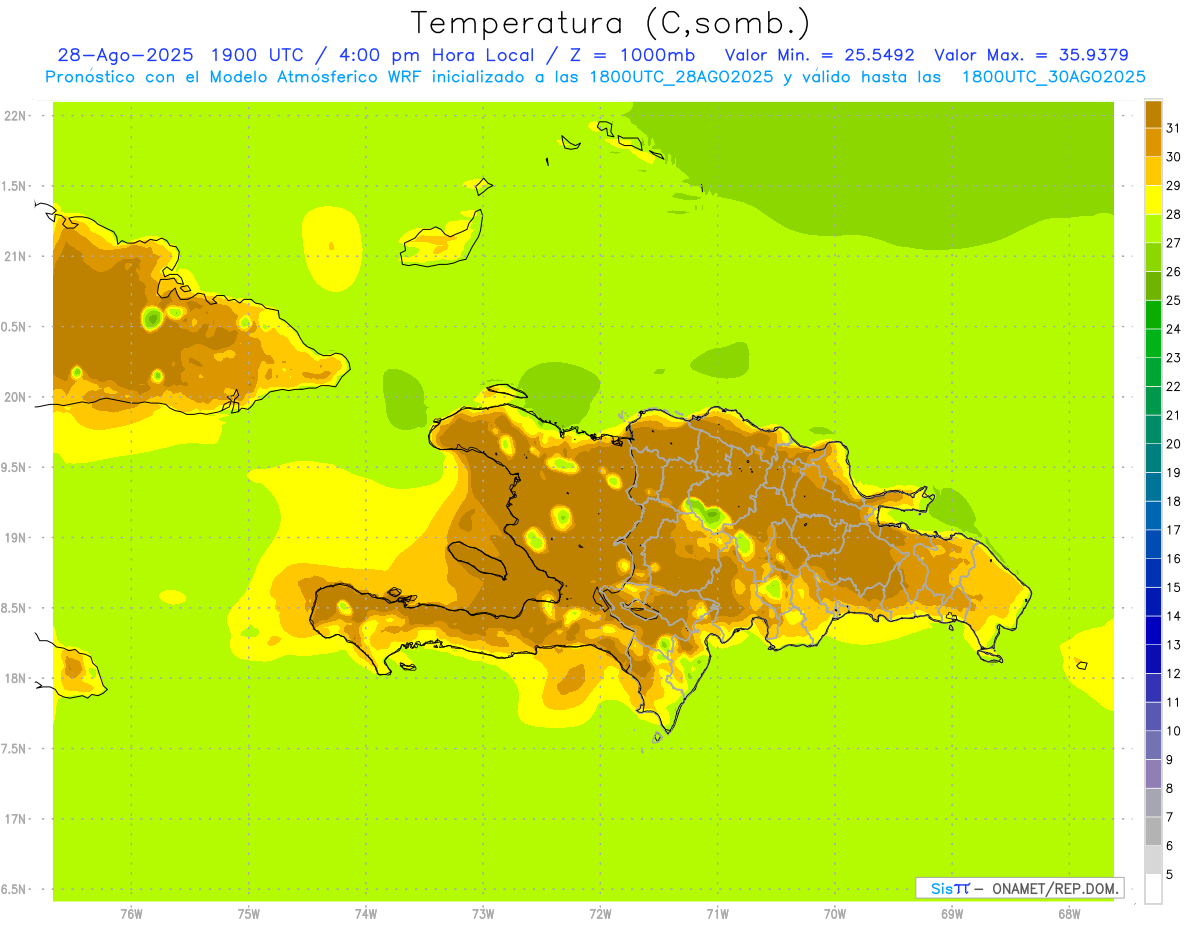The height and width of the screenshot is (927, 1200).
Task: Click the '70W' longitude label
Action: pyautogui.click(x=835, y=913)
